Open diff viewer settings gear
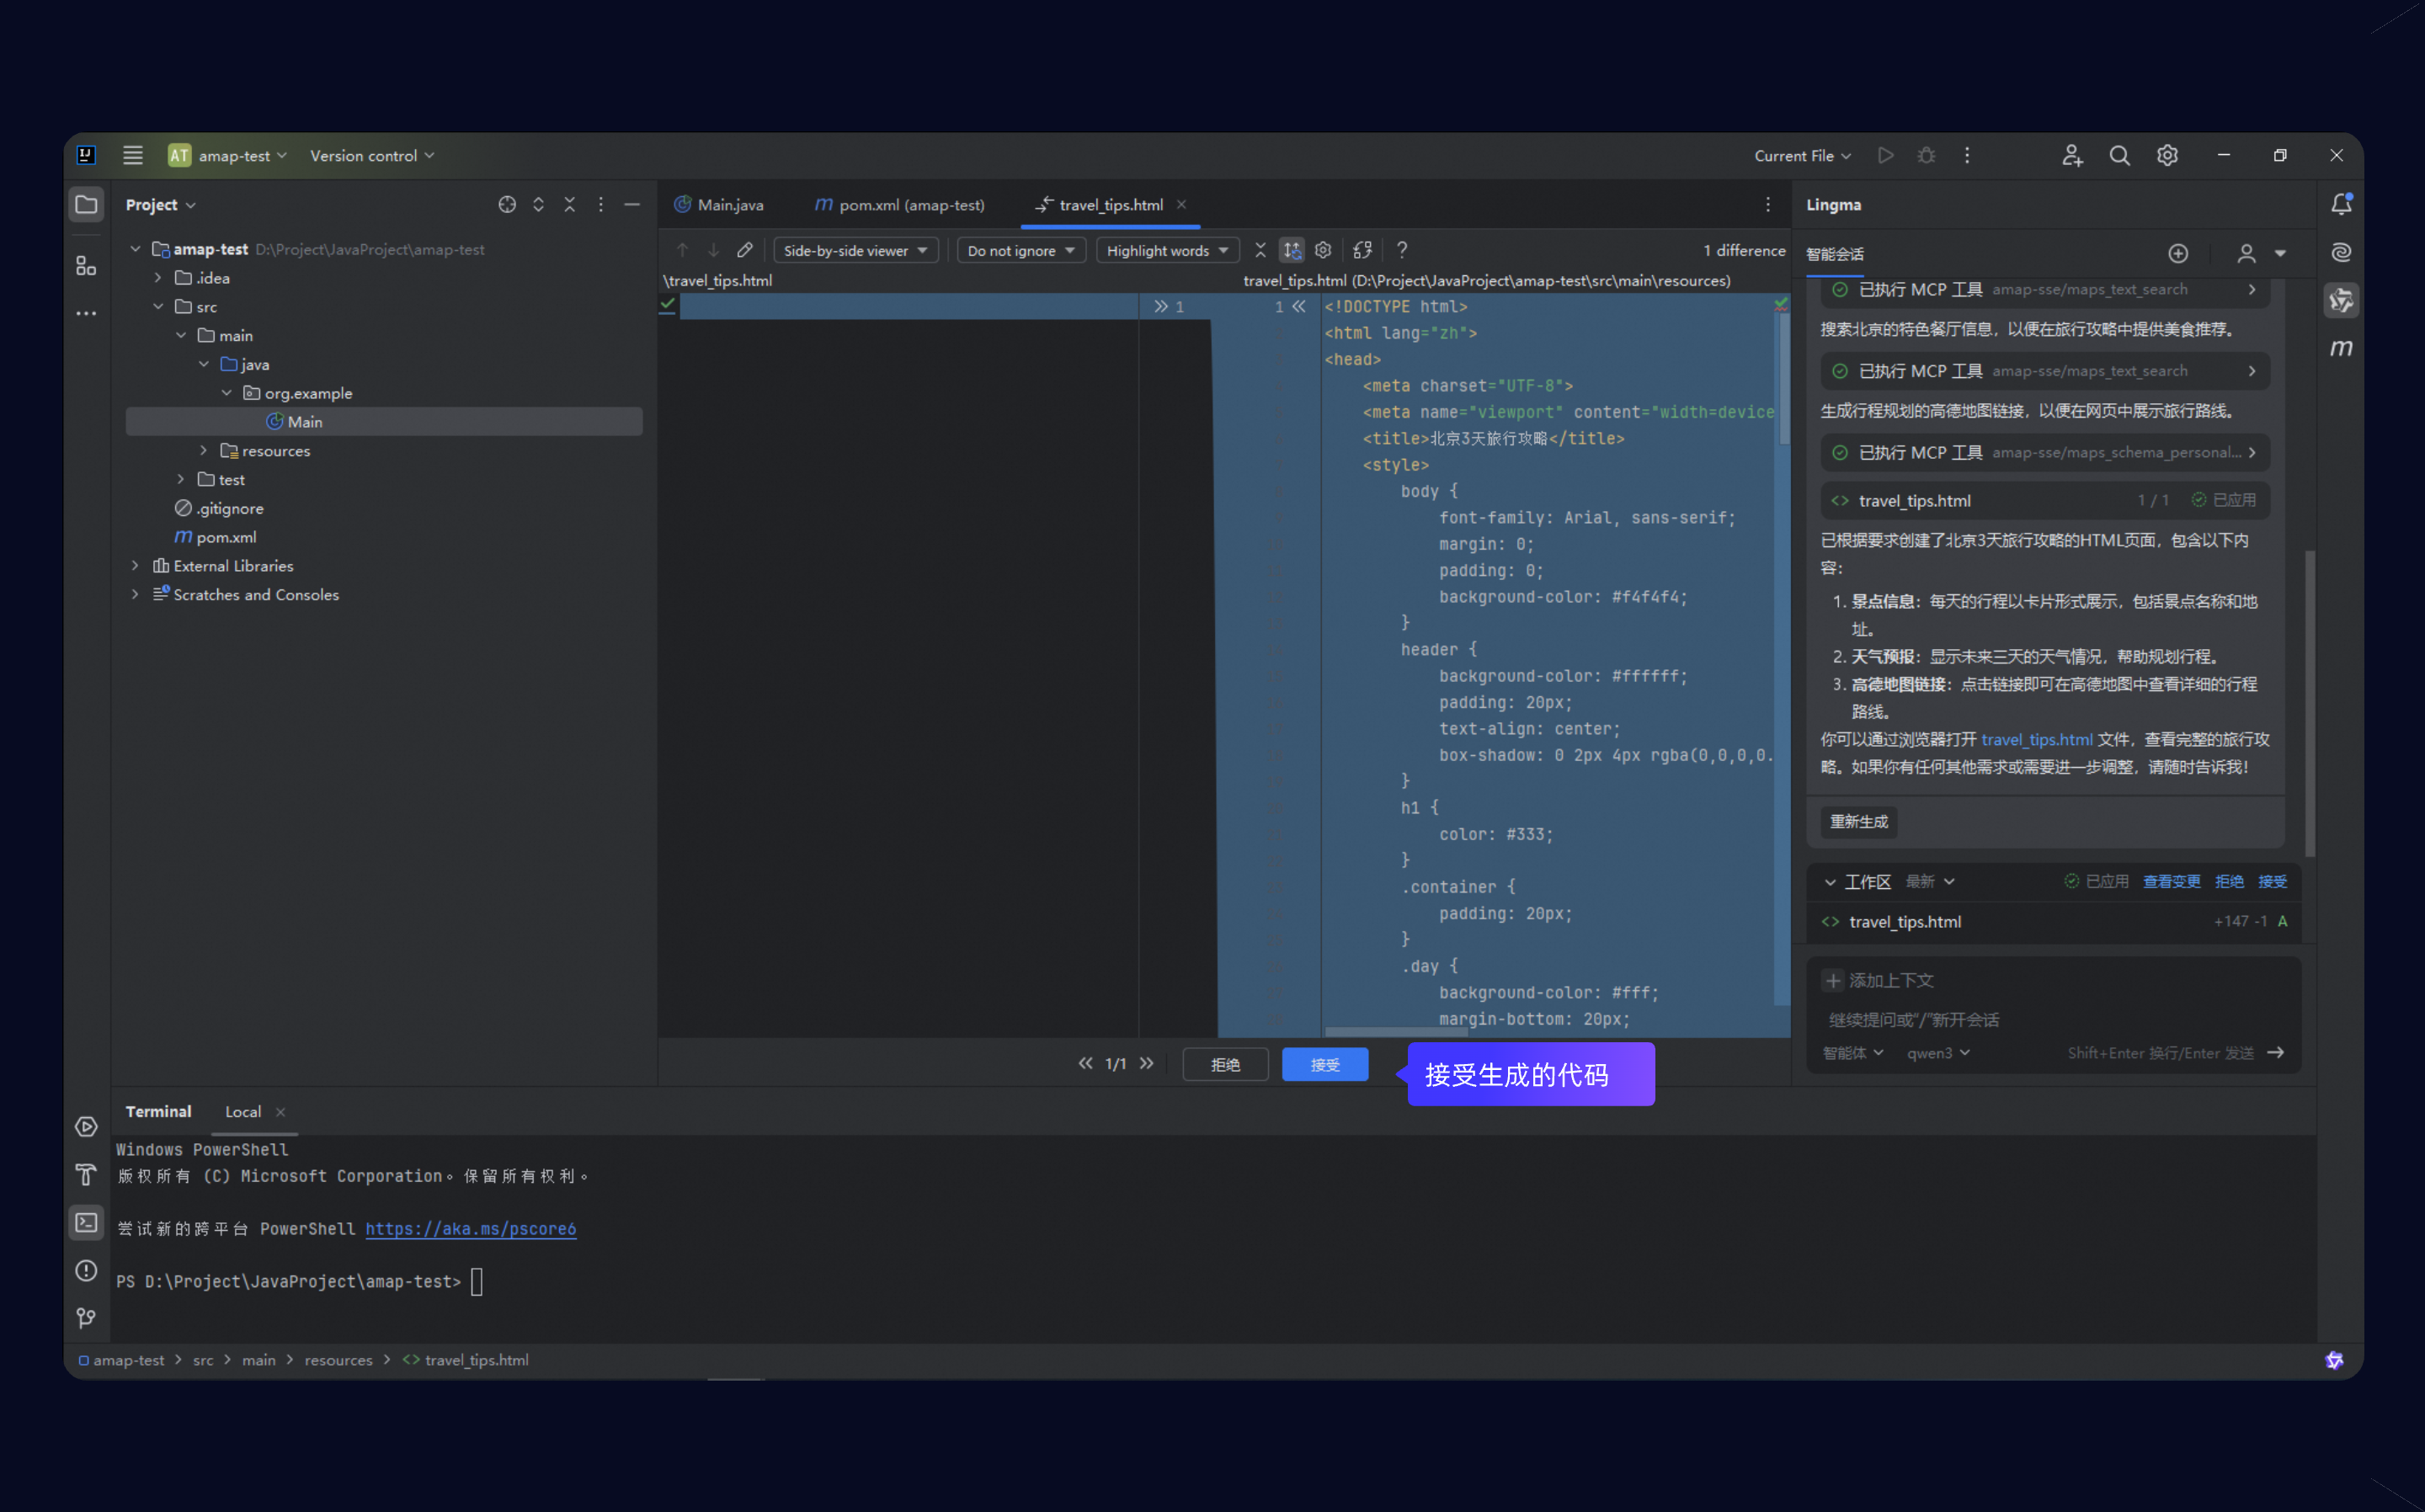This screenshot has height=1512, width=2425. (1323, 250)
